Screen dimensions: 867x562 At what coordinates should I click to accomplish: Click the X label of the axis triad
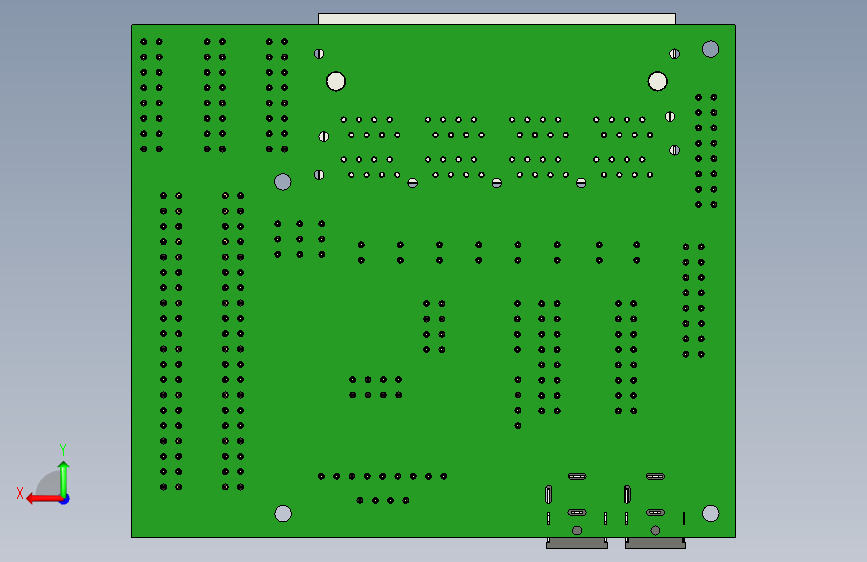pos(20,493)
